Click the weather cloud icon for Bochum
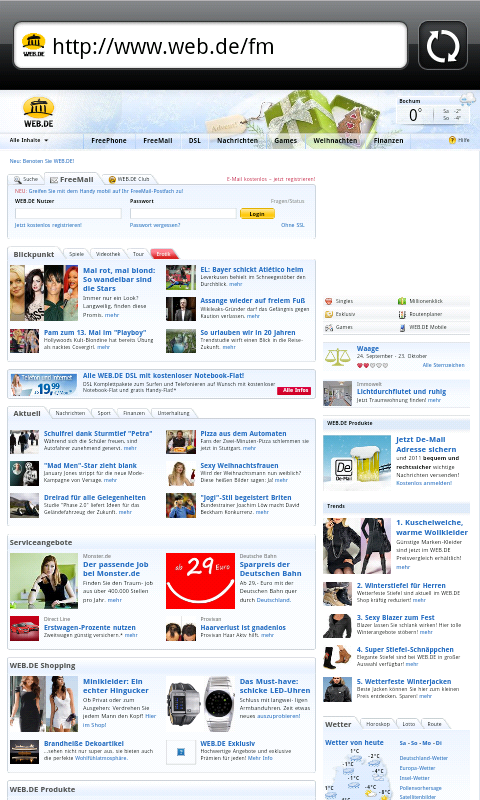Viewport: 480px width, 800px height. coord(467,99)
